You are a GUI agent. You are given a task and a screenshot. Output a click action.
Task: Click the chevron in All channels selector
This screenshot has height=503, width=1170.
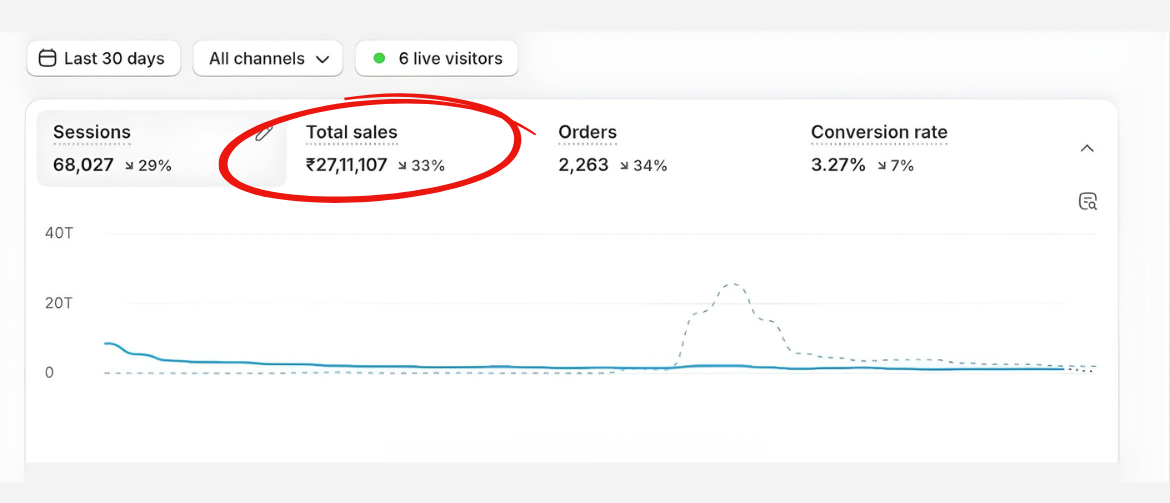(322, 59)
